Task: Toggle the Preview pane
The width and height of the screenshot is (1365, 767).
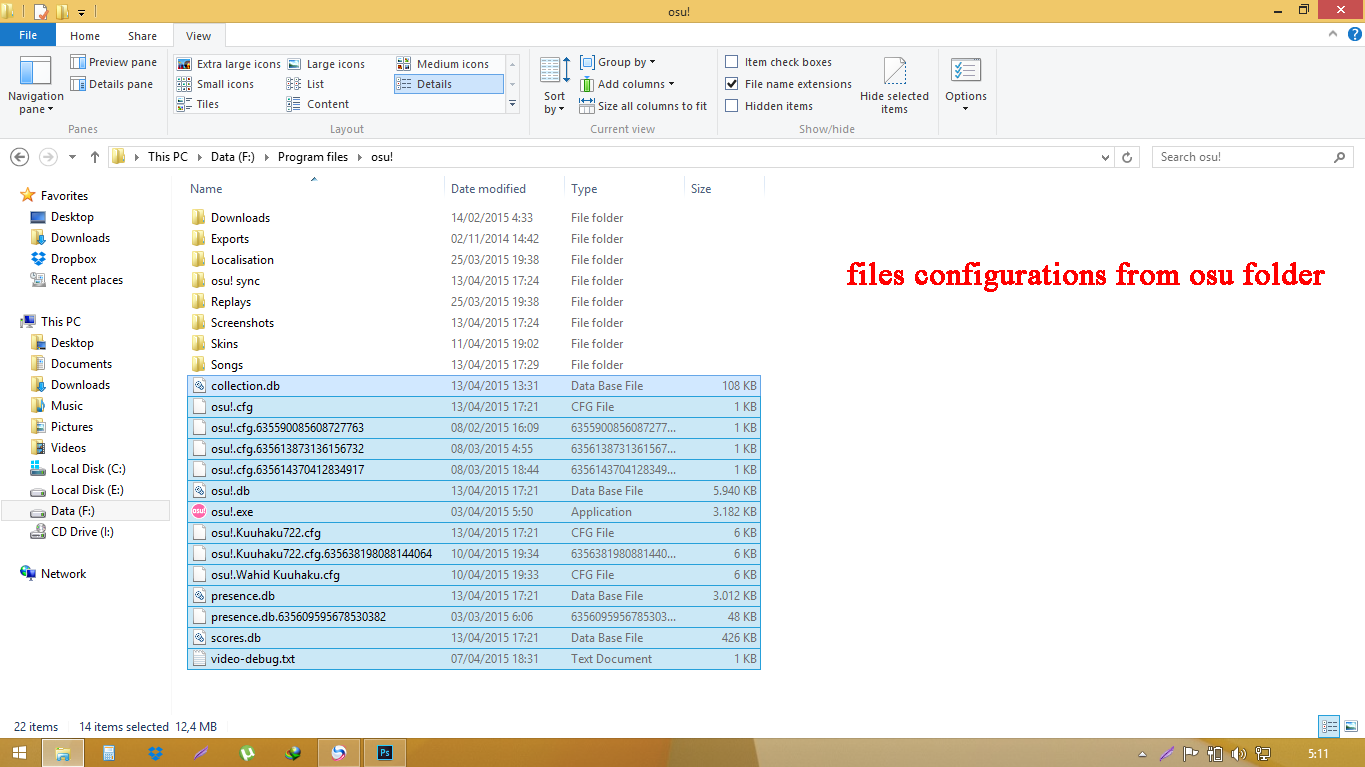Action: click(113, 62)
